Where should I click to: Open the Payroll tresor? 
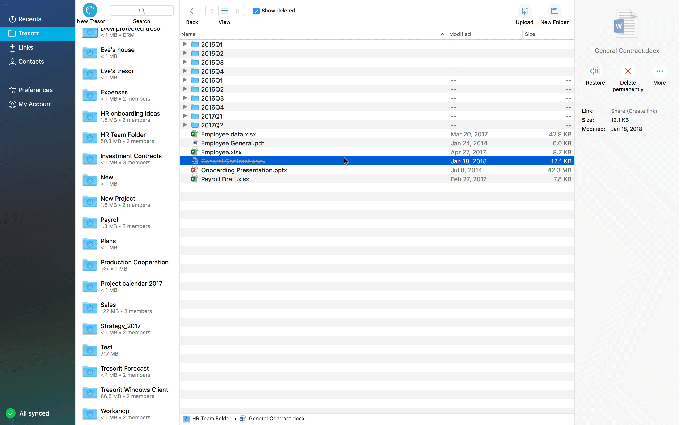tap(128, 222)
